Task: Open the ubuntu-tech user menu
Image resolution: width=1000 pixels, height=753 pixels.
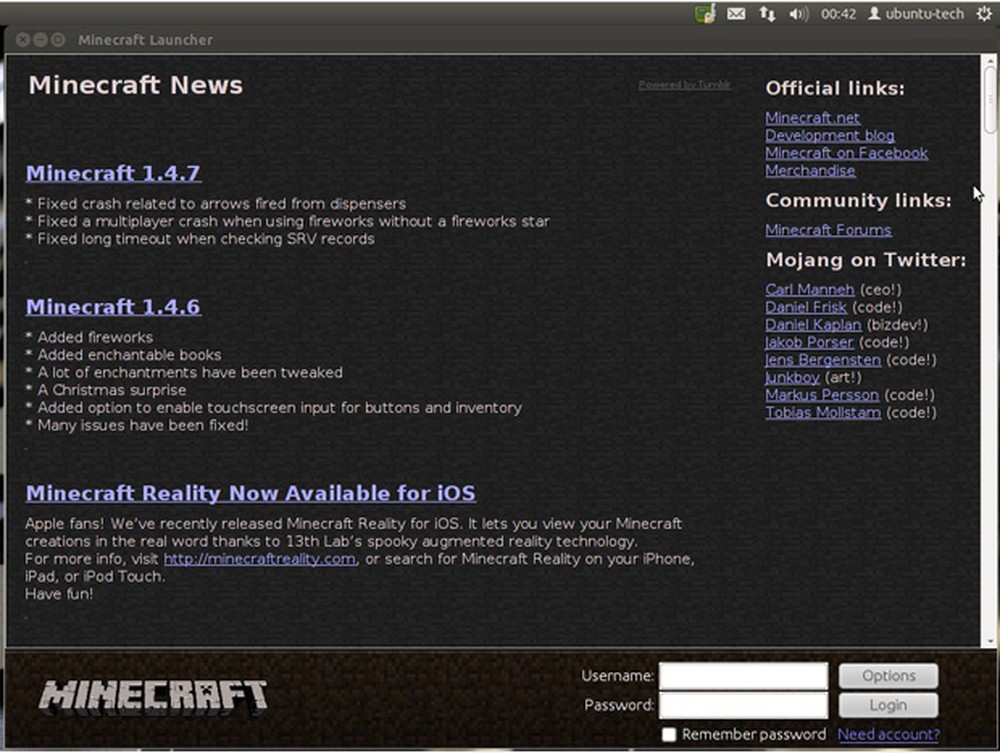Action: coord(916,13)
